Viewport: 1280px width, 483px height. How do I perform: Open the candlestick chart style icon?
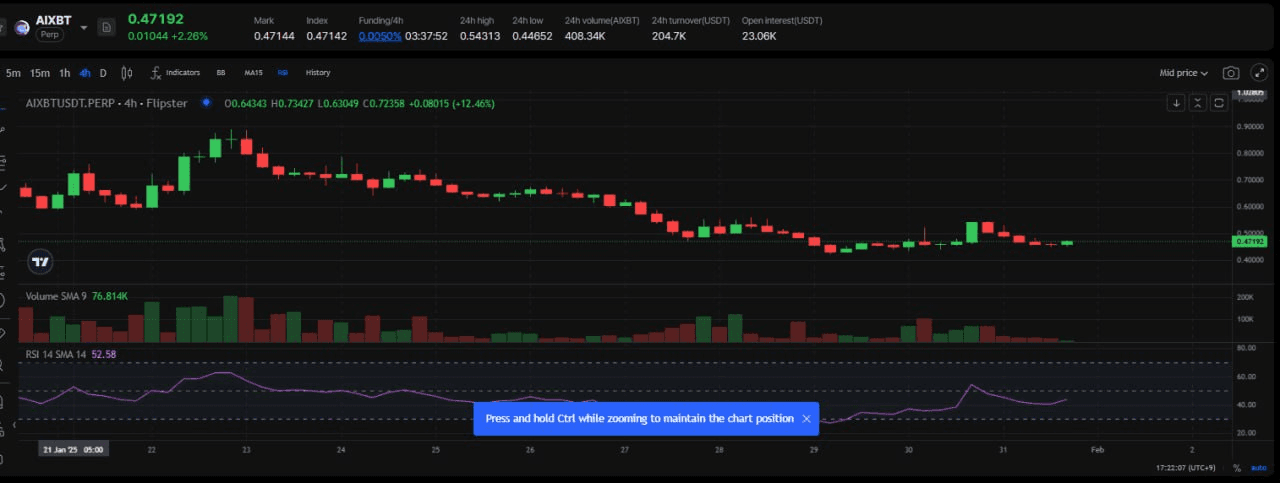(x=126, y=73)
